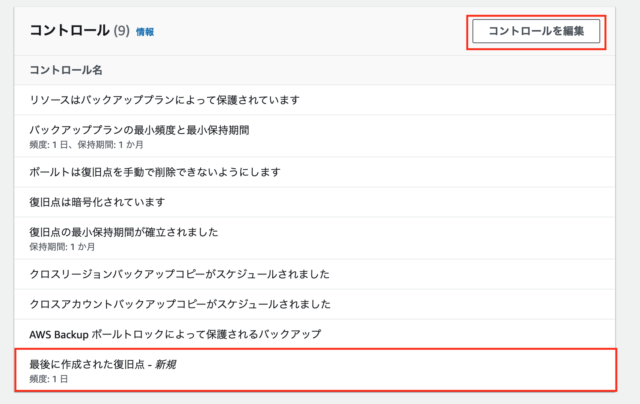Select the AWS Backup ボールトロック control row
The height and width of the screenshot is (404, 640).
tap(315, 334)
